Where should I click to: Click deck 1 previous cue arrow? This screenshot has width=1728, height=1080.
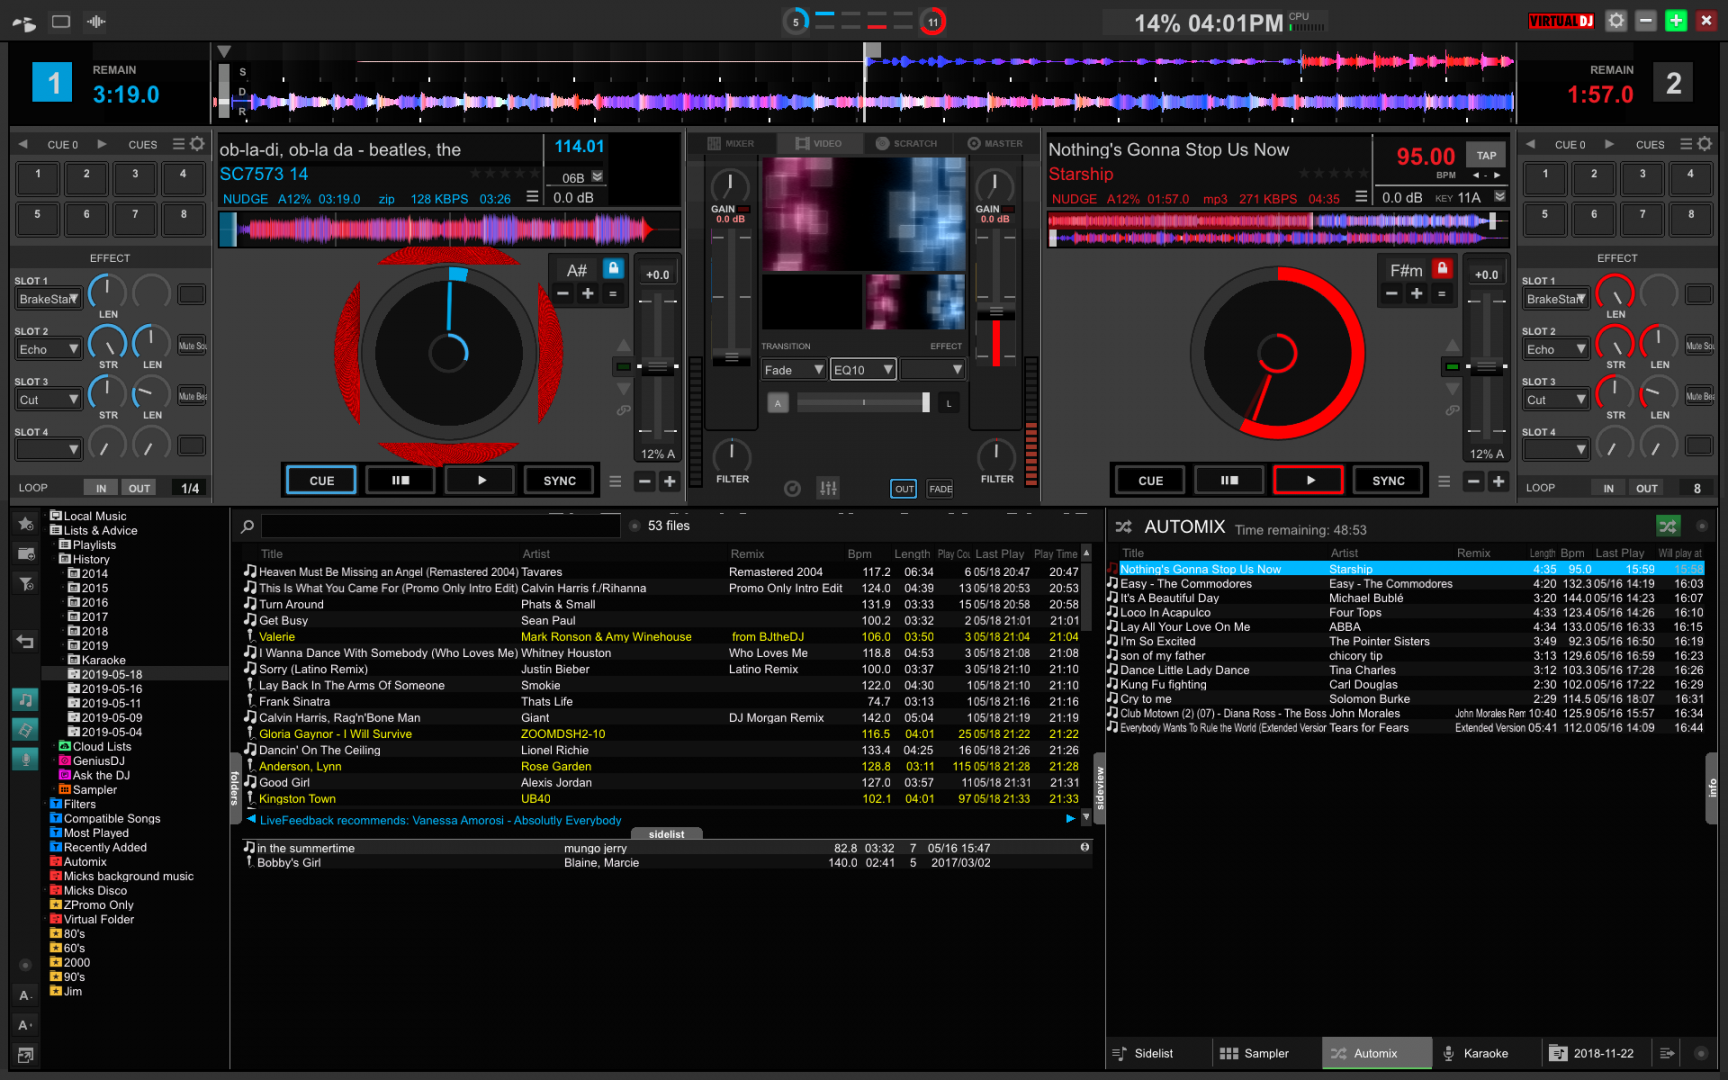(24, 144)
